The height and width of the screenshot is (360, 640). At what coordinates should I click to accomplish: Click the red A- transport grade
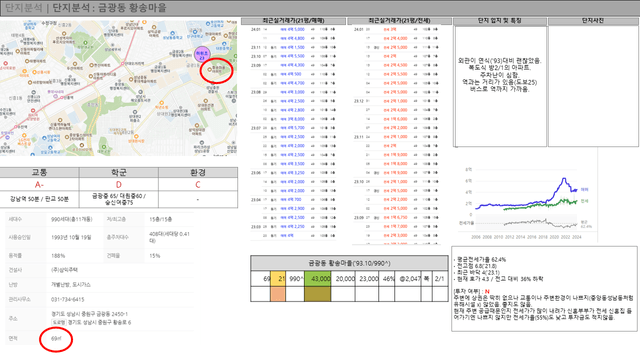39,185
